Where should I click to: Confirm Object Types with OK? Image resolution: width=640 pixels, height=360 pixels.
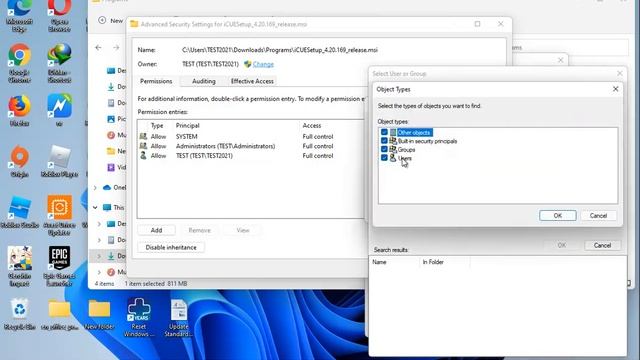(x=558, y=216)
